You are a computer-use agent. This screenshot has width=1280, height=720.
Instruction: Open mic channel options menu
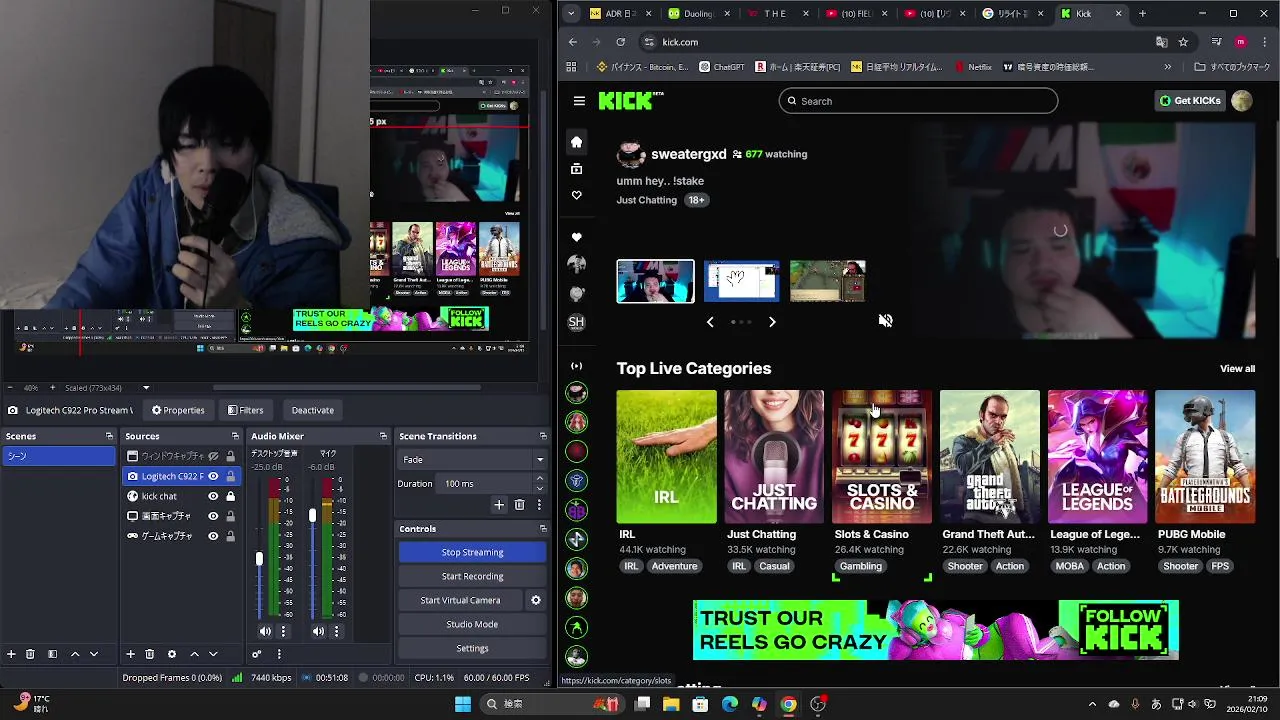336,631
